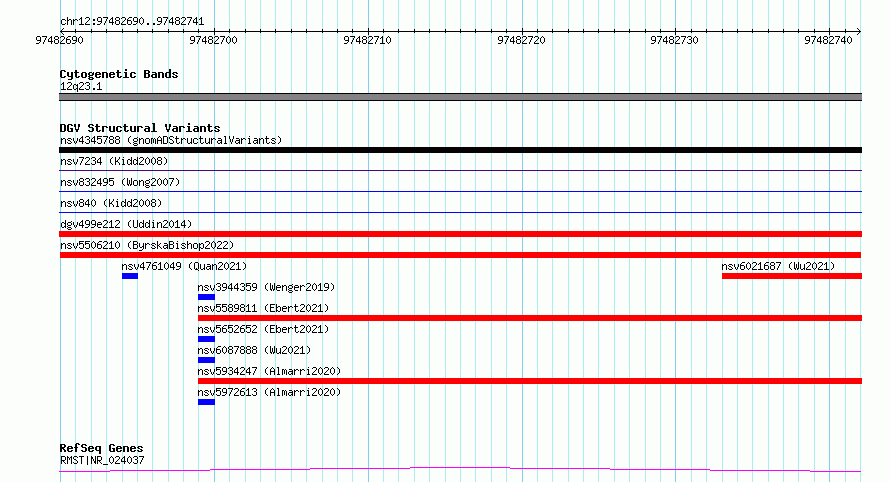Select the blue nsv4761049 variant block

[x=129, y=276]
